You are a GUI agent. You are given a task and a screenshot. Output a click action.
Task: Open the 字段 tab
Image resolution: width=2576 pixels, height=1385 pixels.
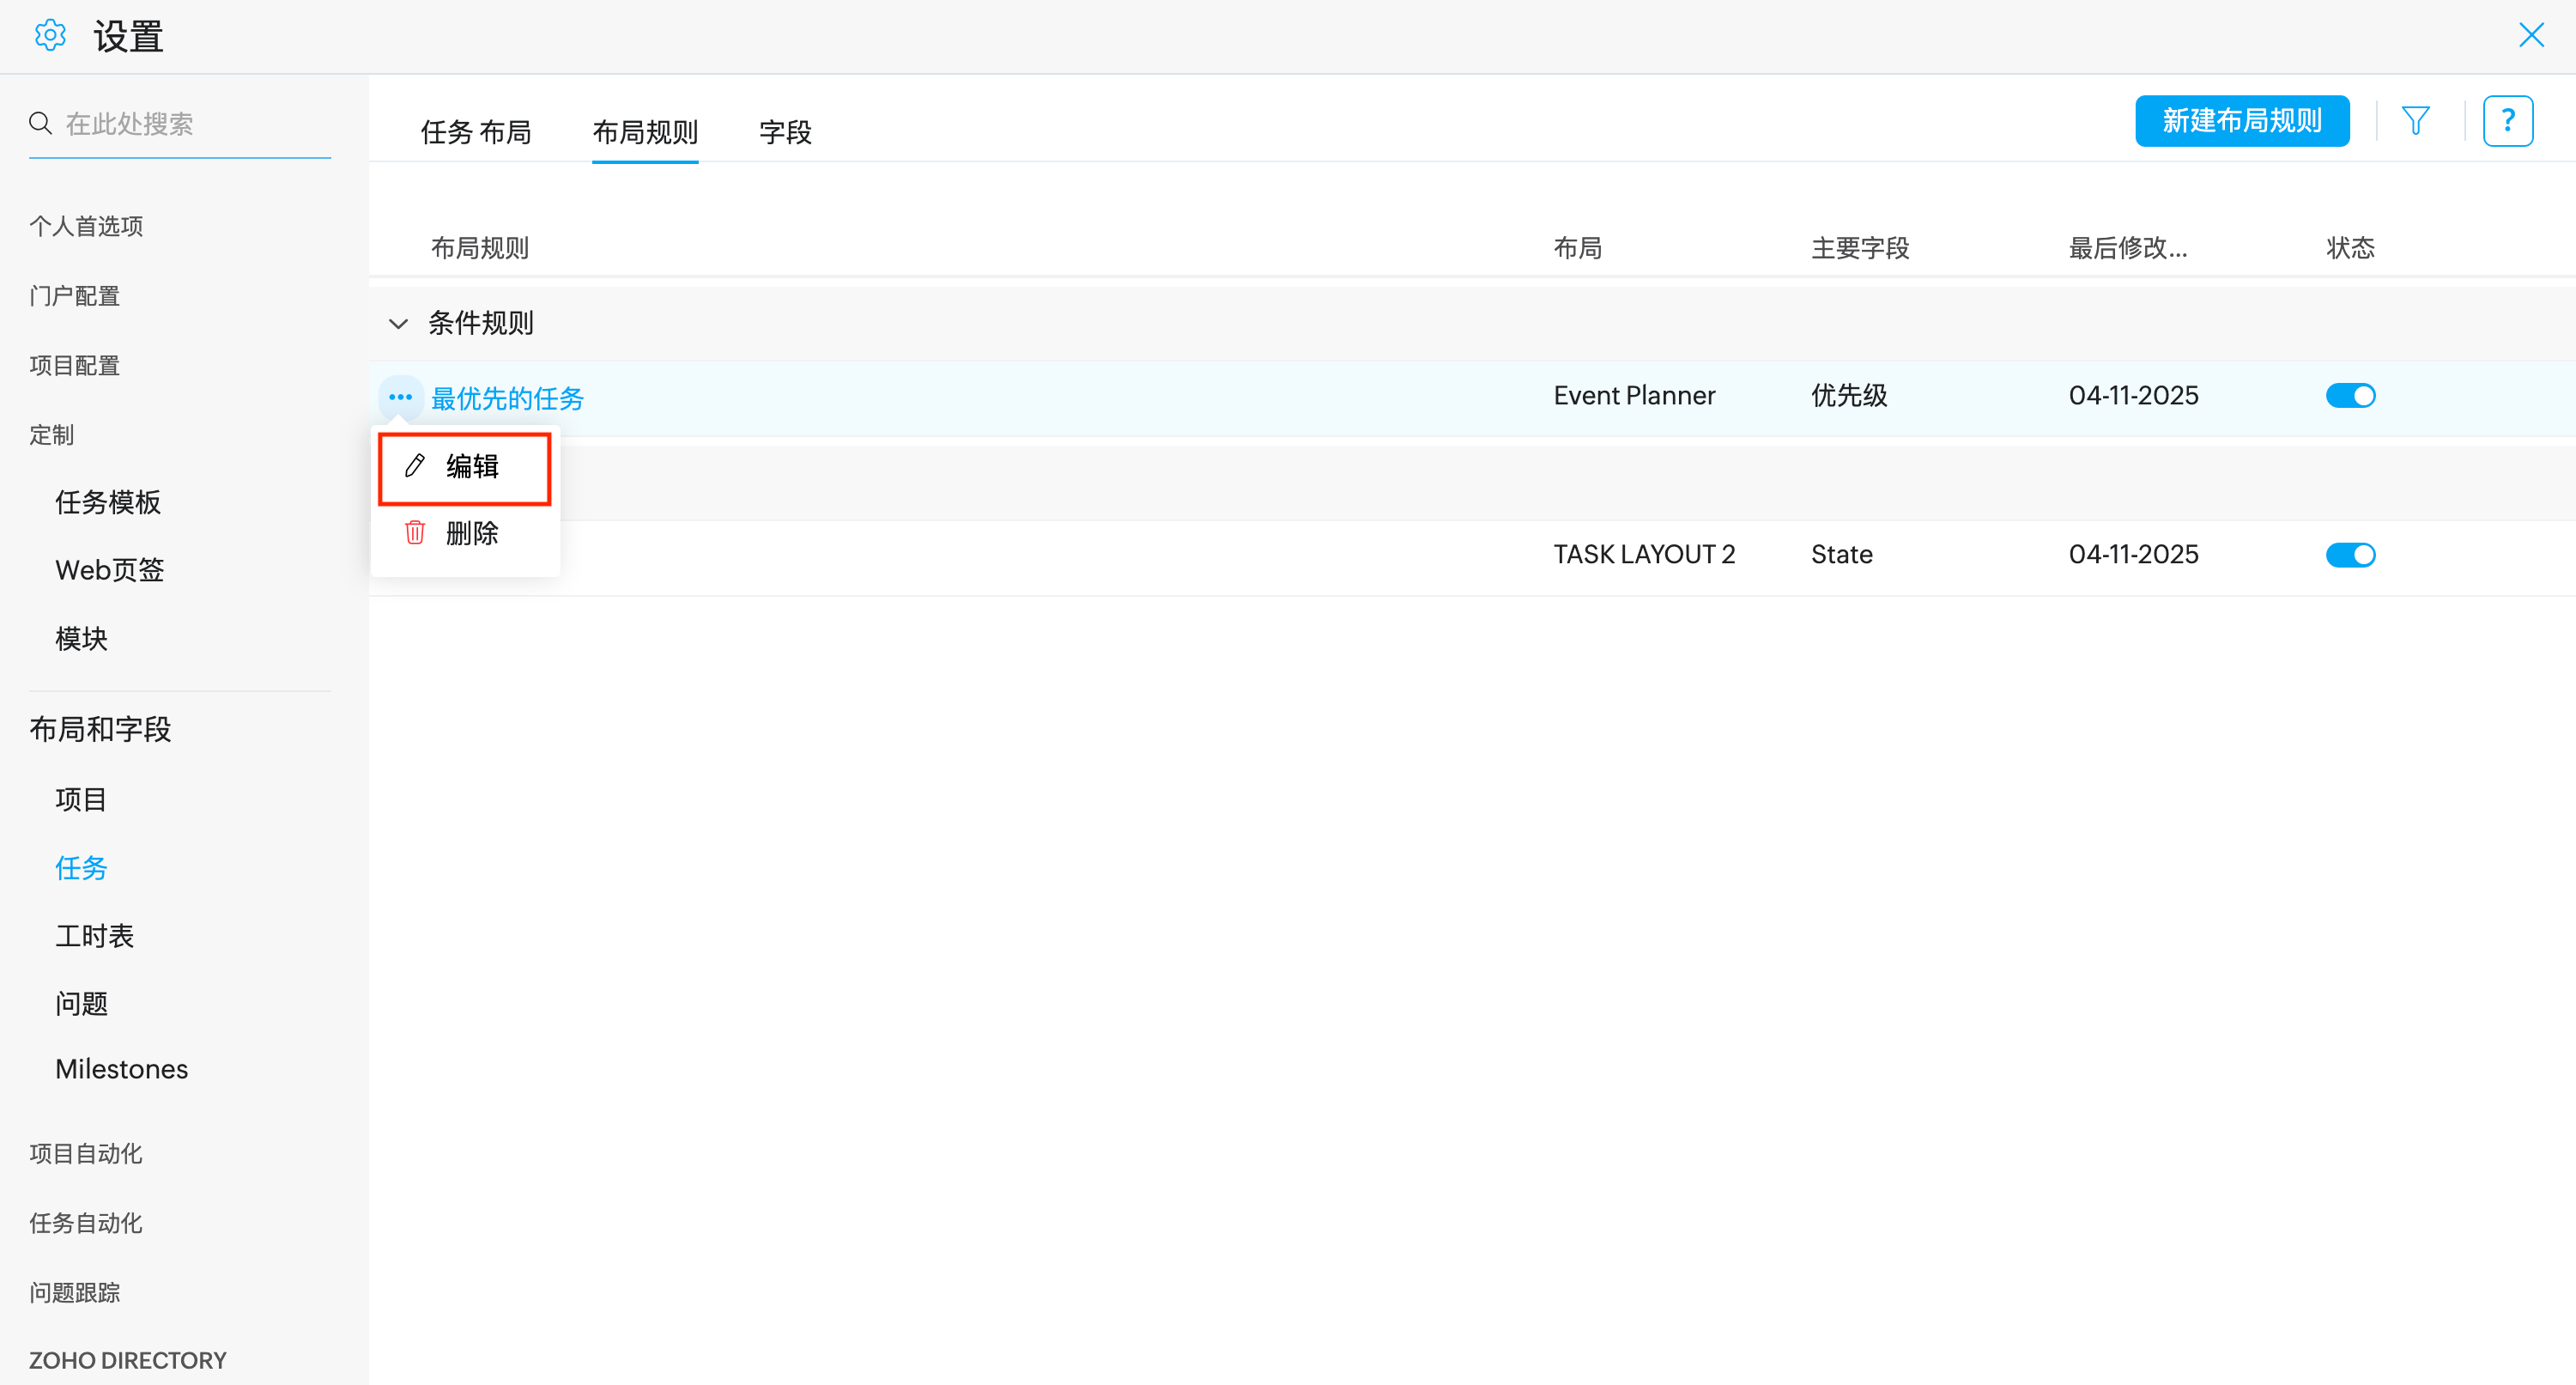(785, 132)
